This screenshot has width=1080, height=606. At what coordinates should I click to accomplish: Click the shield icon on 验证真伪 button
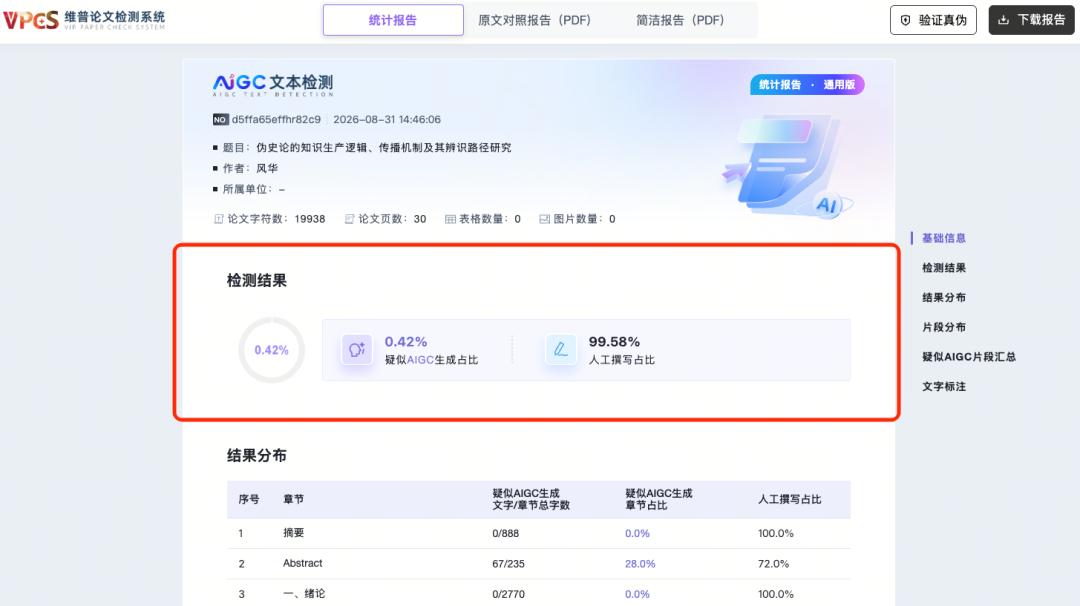point(906,21)
